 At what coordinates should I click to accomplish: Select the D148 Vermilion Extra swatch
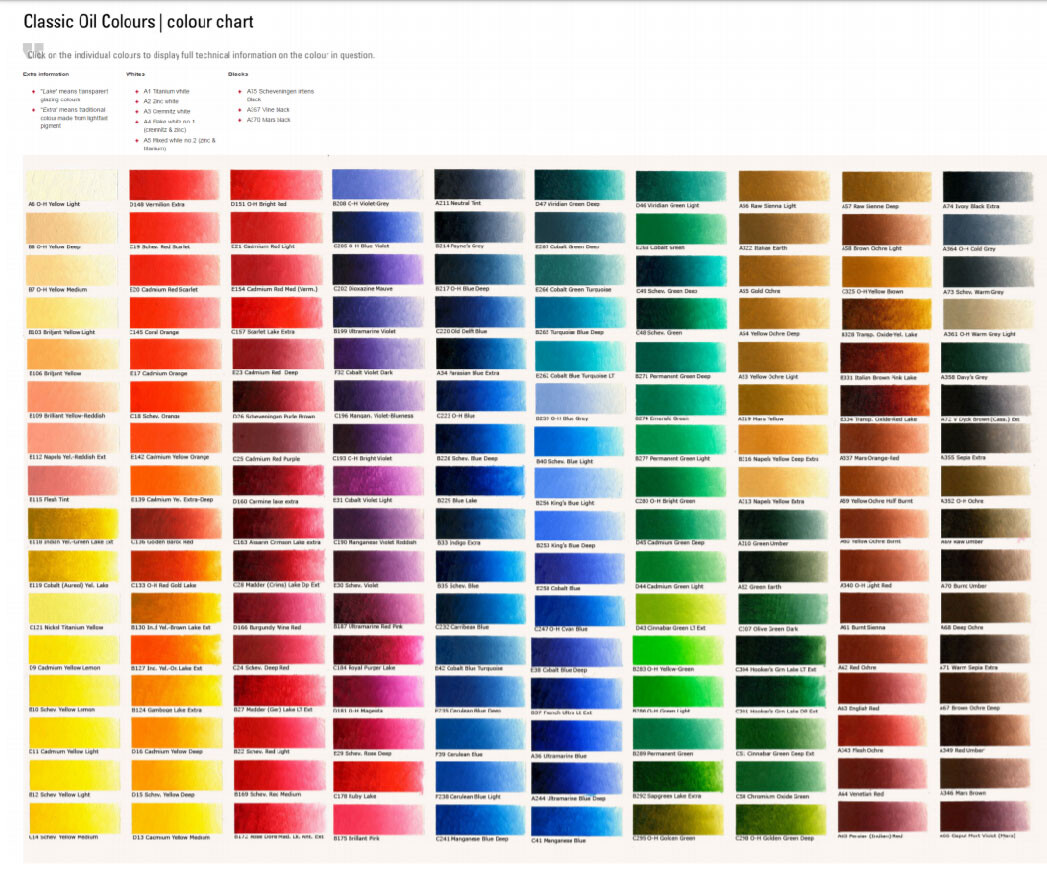(x=174, y=184)
